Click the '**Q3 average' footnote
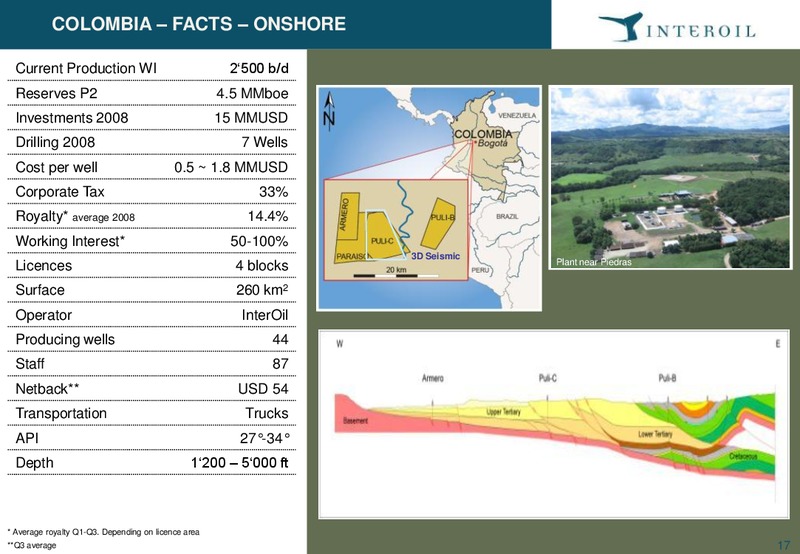Screen dimensions: 800x554 [32, 545]
